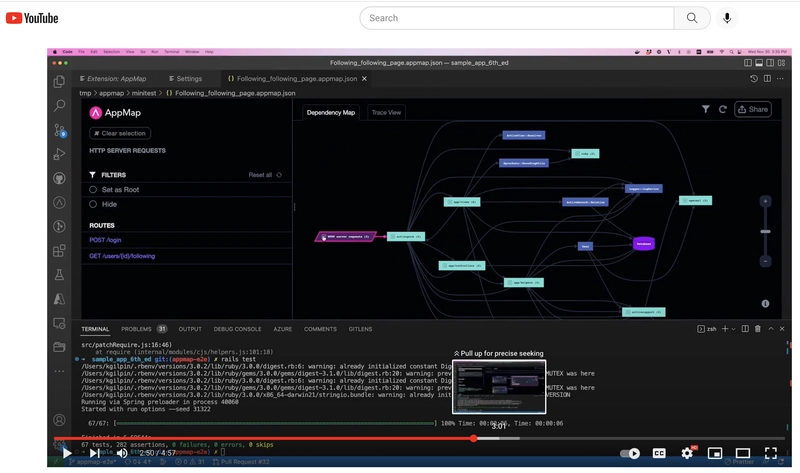Viewport: 800px width, 473px height.
Task: Click the Database node in the map
Action: 644,243
